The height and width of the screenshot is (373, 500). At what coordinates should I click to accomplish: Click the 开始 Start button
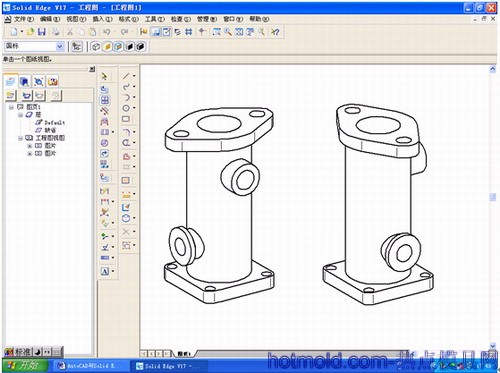24,366
